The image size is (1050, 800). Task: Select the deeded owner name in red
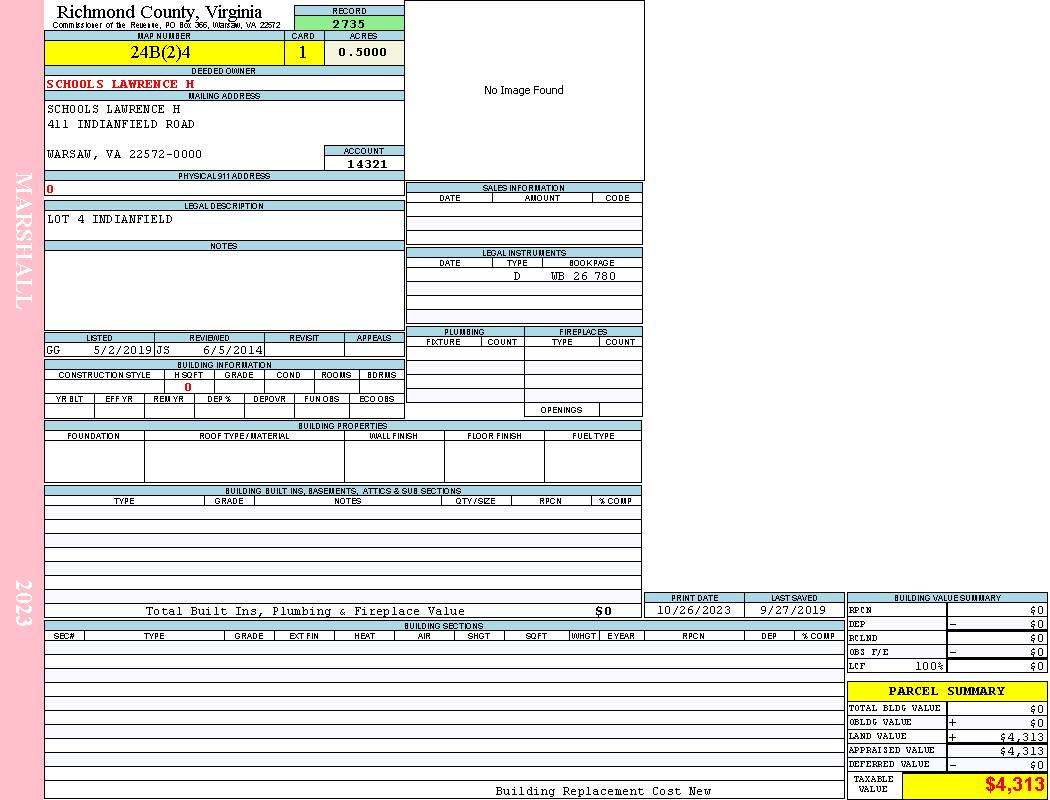pos(120,84)
